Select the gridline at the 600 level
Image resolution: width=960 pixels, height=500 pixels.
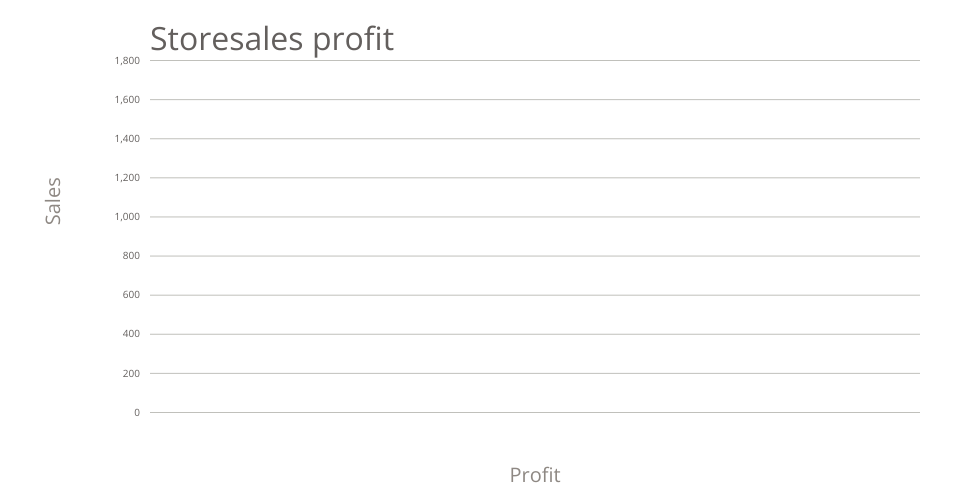(x=535, y=295)
